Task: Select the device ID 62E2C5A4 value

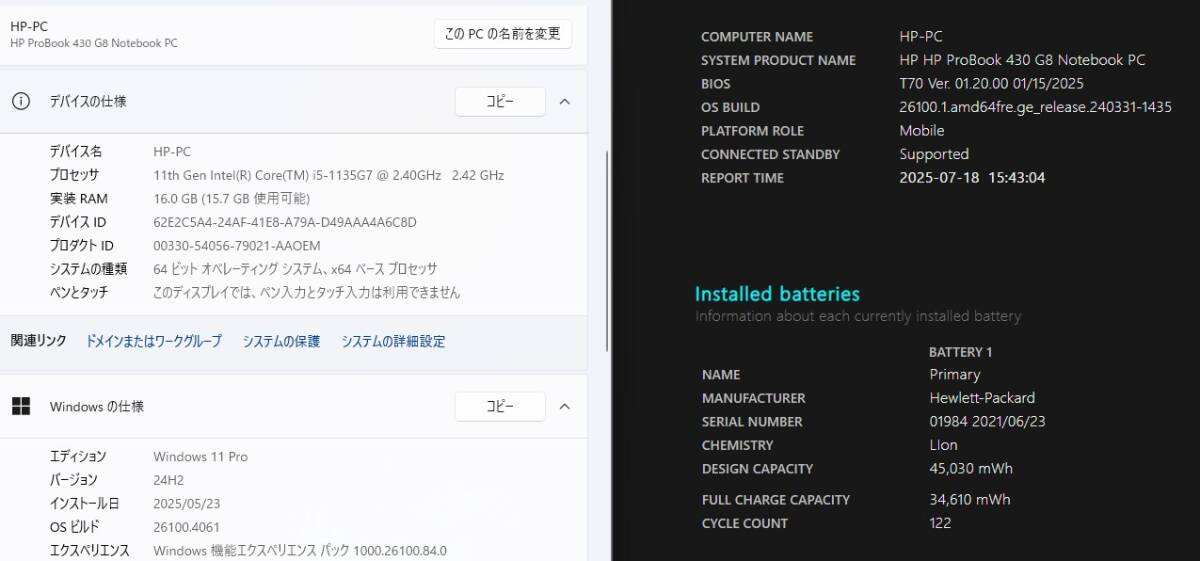Action: click(285, 222)
